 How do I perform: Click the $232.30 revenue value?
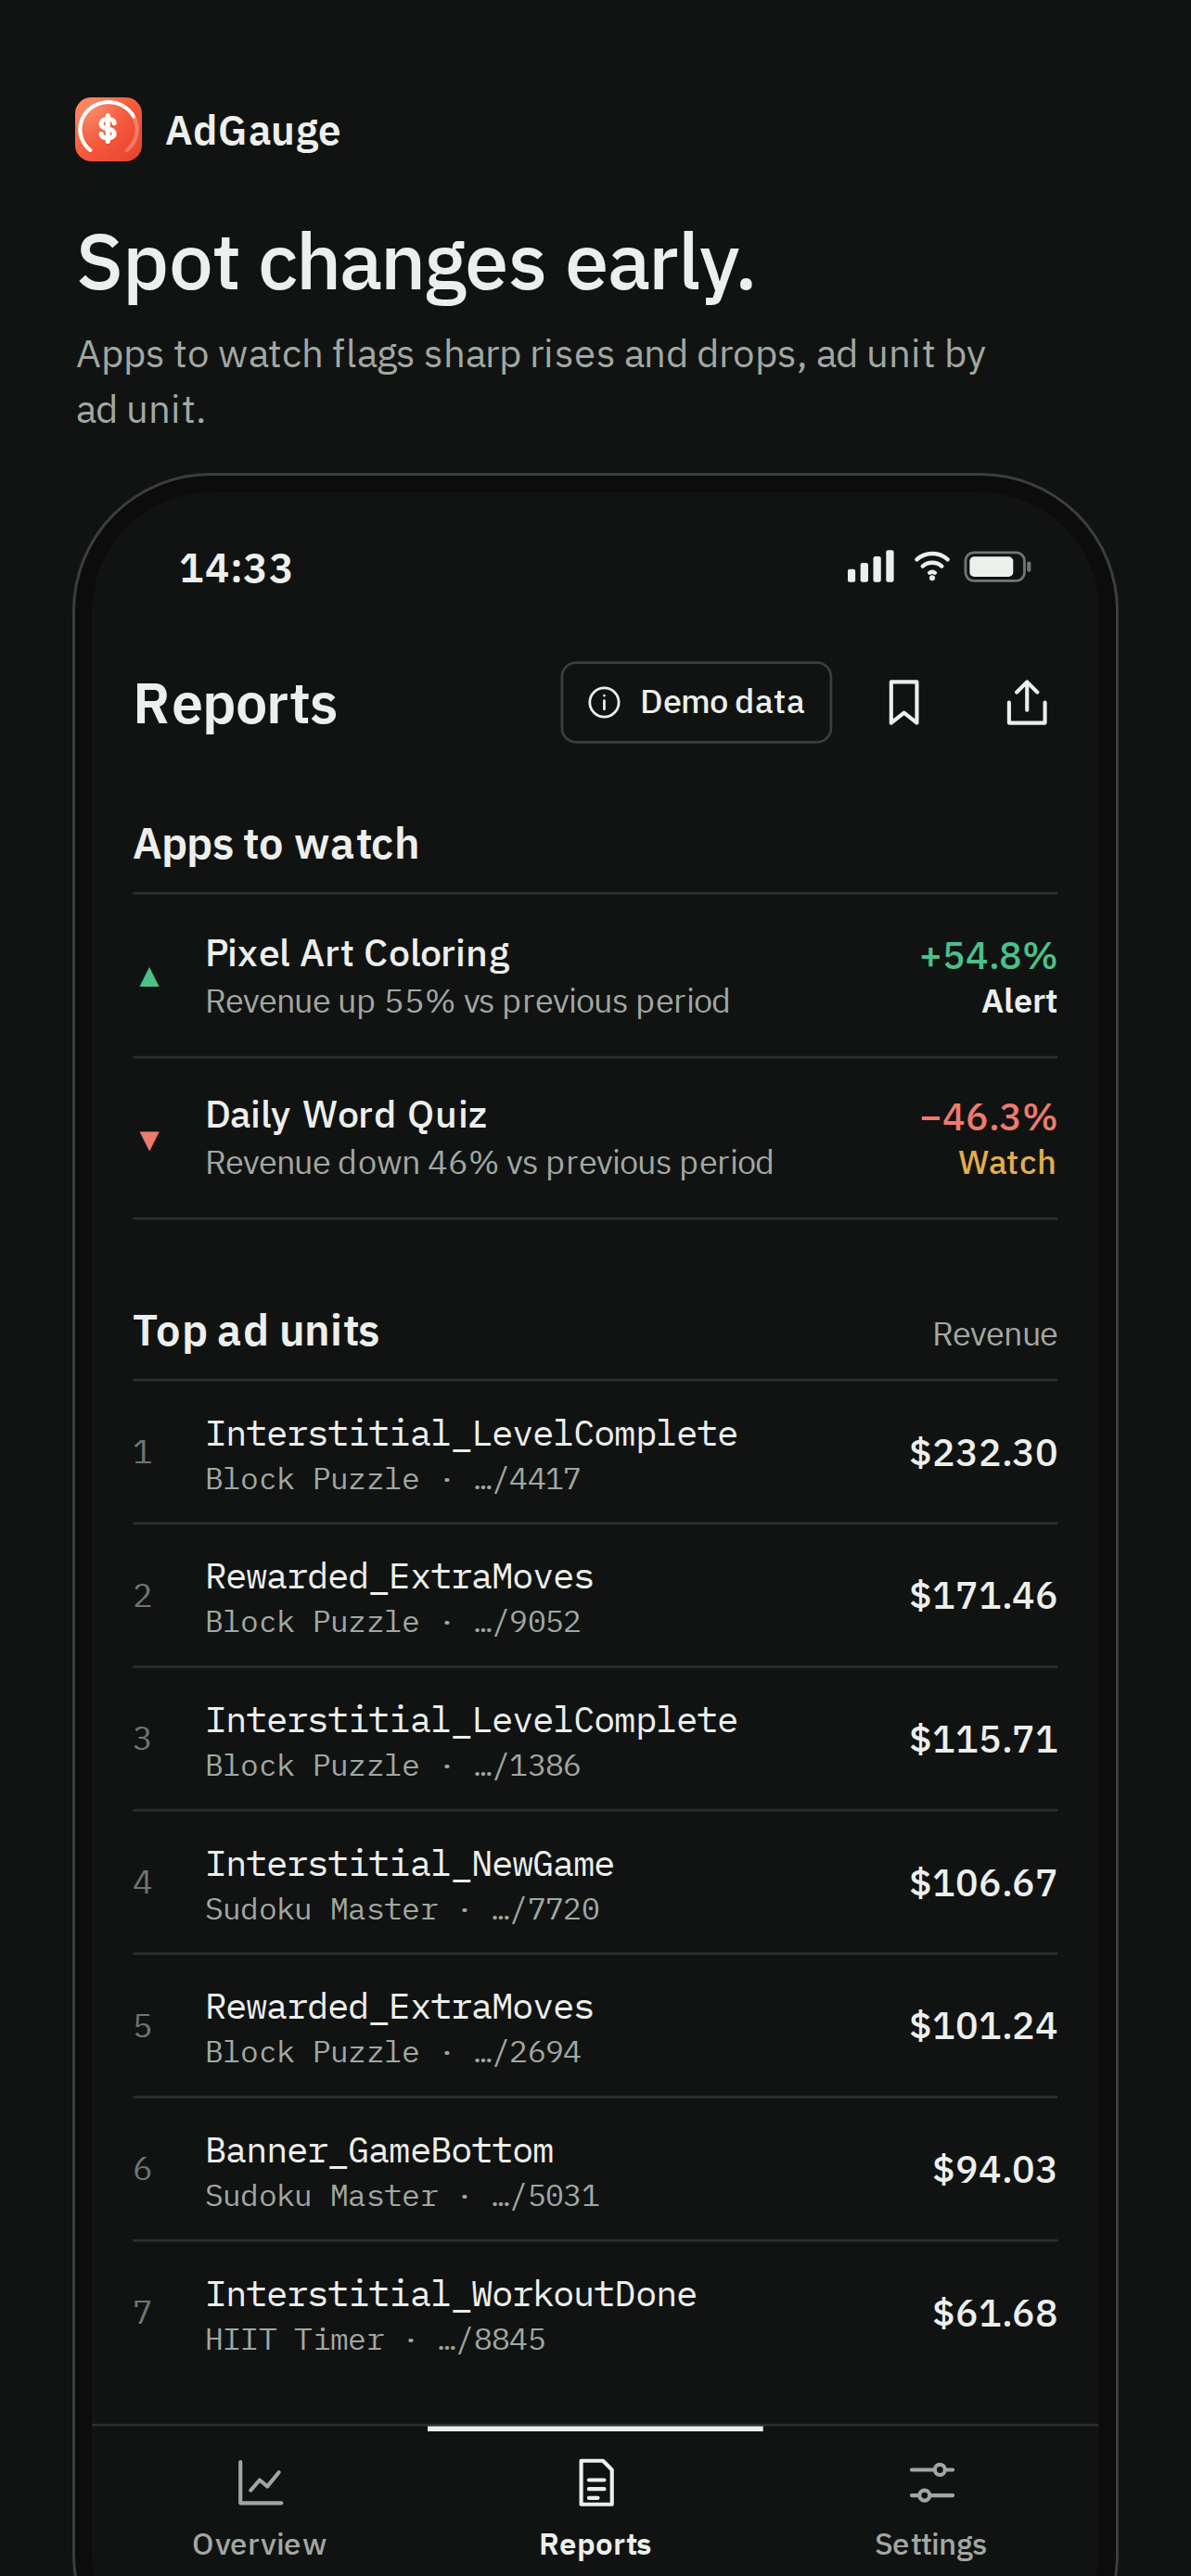click(x=983, y=1452)
